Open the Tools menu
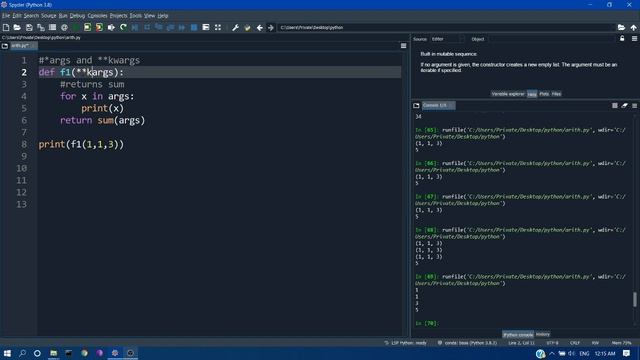 click(136, 16)
